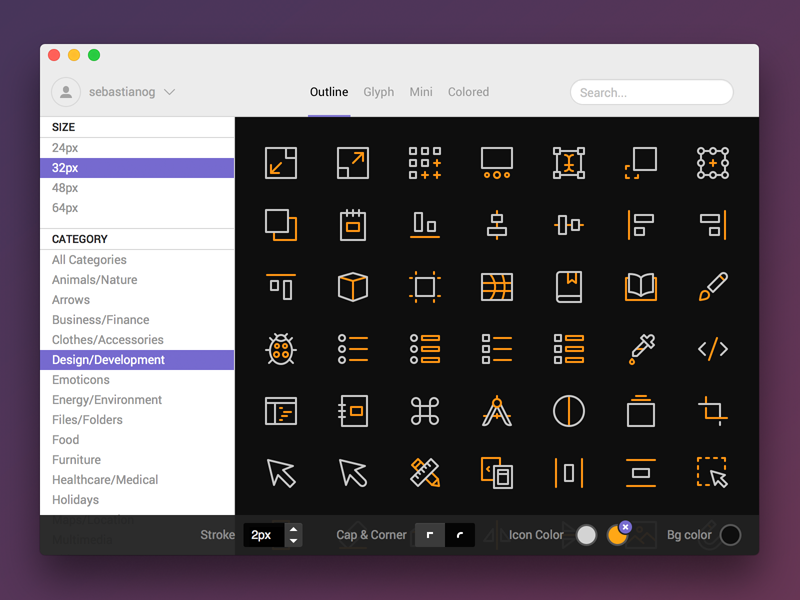
Task: Choose the crop tool icon
Action: (x=713, y=411)
